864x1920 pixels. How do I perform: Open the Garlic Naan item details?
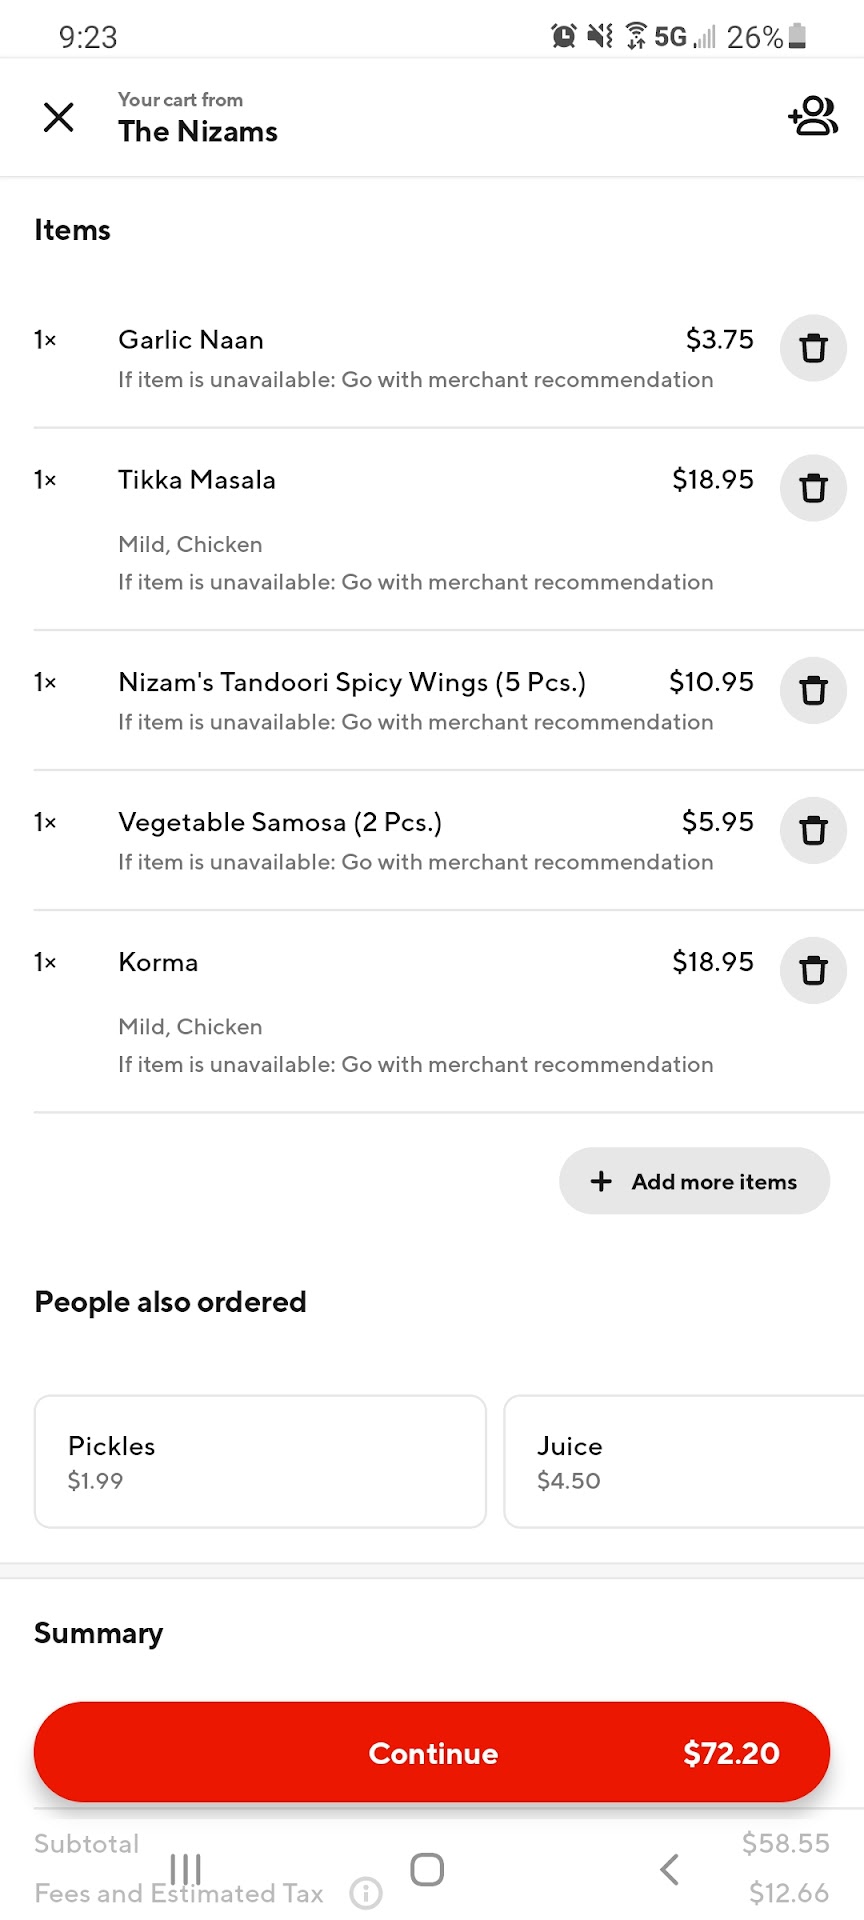[191, 340]
